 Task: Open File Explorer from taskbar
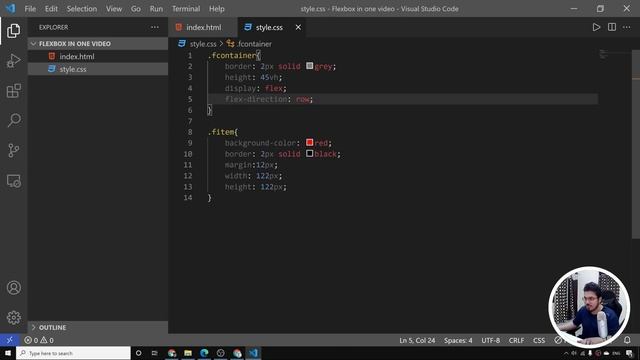pos(188,353)
